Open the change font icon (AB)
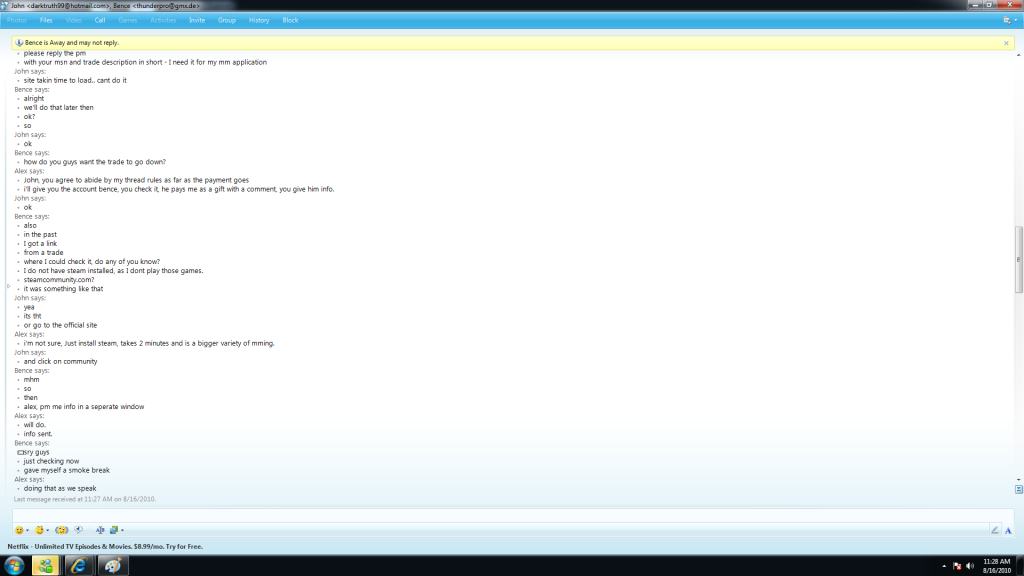 [100, 530]
